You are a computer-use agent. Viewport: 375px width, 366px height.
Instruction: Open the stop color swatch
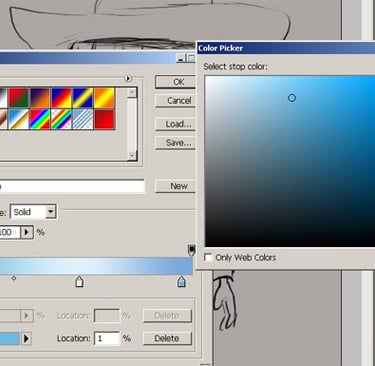pyautogui.click(x=10, y=338)
